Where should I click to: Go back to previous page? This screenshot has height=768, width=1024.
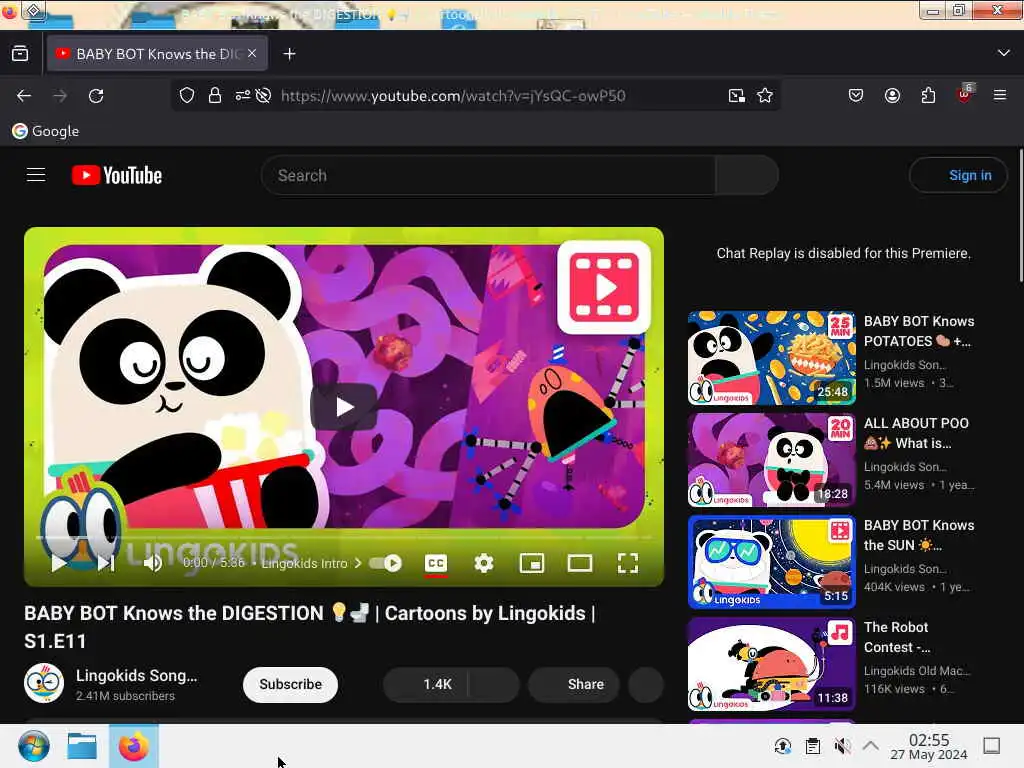[24, 96]
